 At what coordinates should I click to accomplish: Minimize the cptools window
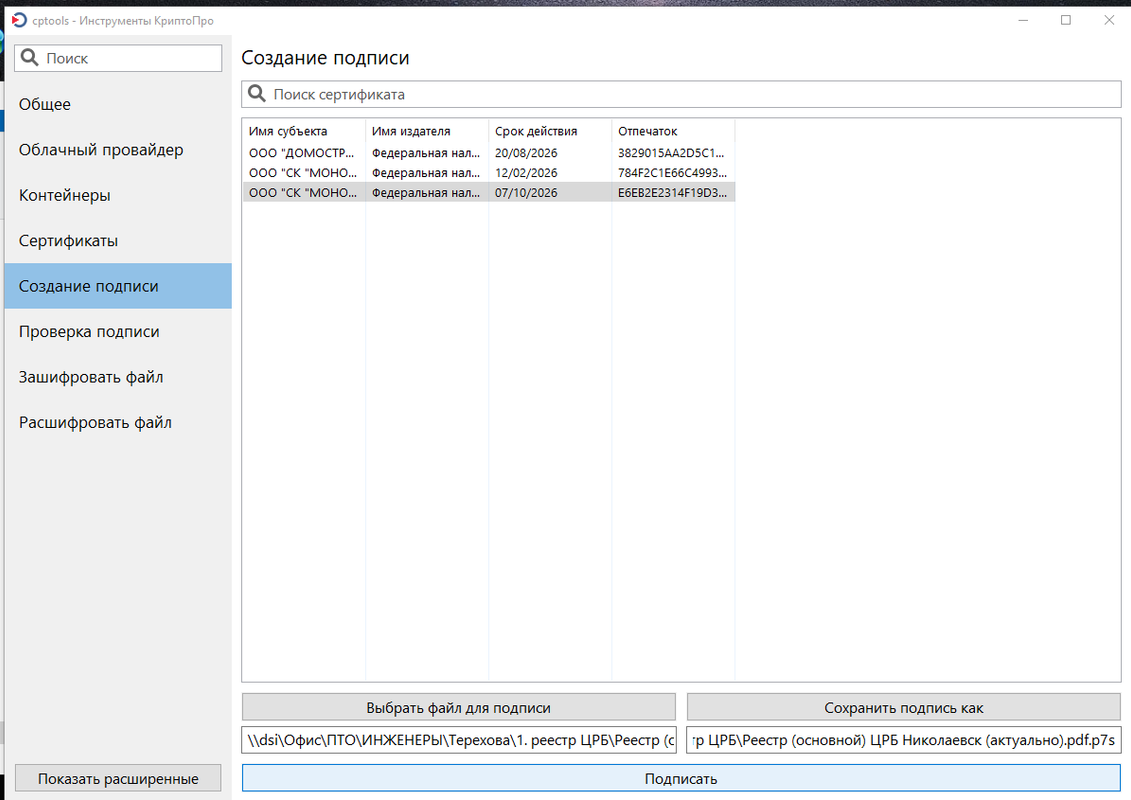1023,20
